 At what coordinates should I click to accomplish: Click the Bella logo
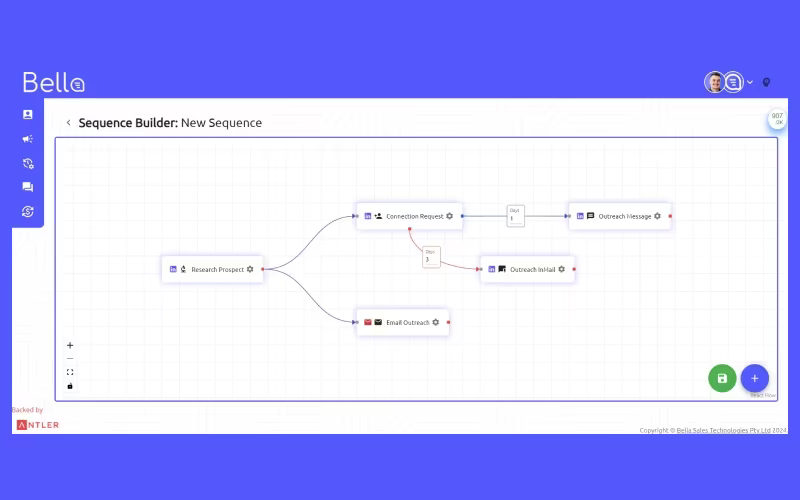click(x=54, y=82)
